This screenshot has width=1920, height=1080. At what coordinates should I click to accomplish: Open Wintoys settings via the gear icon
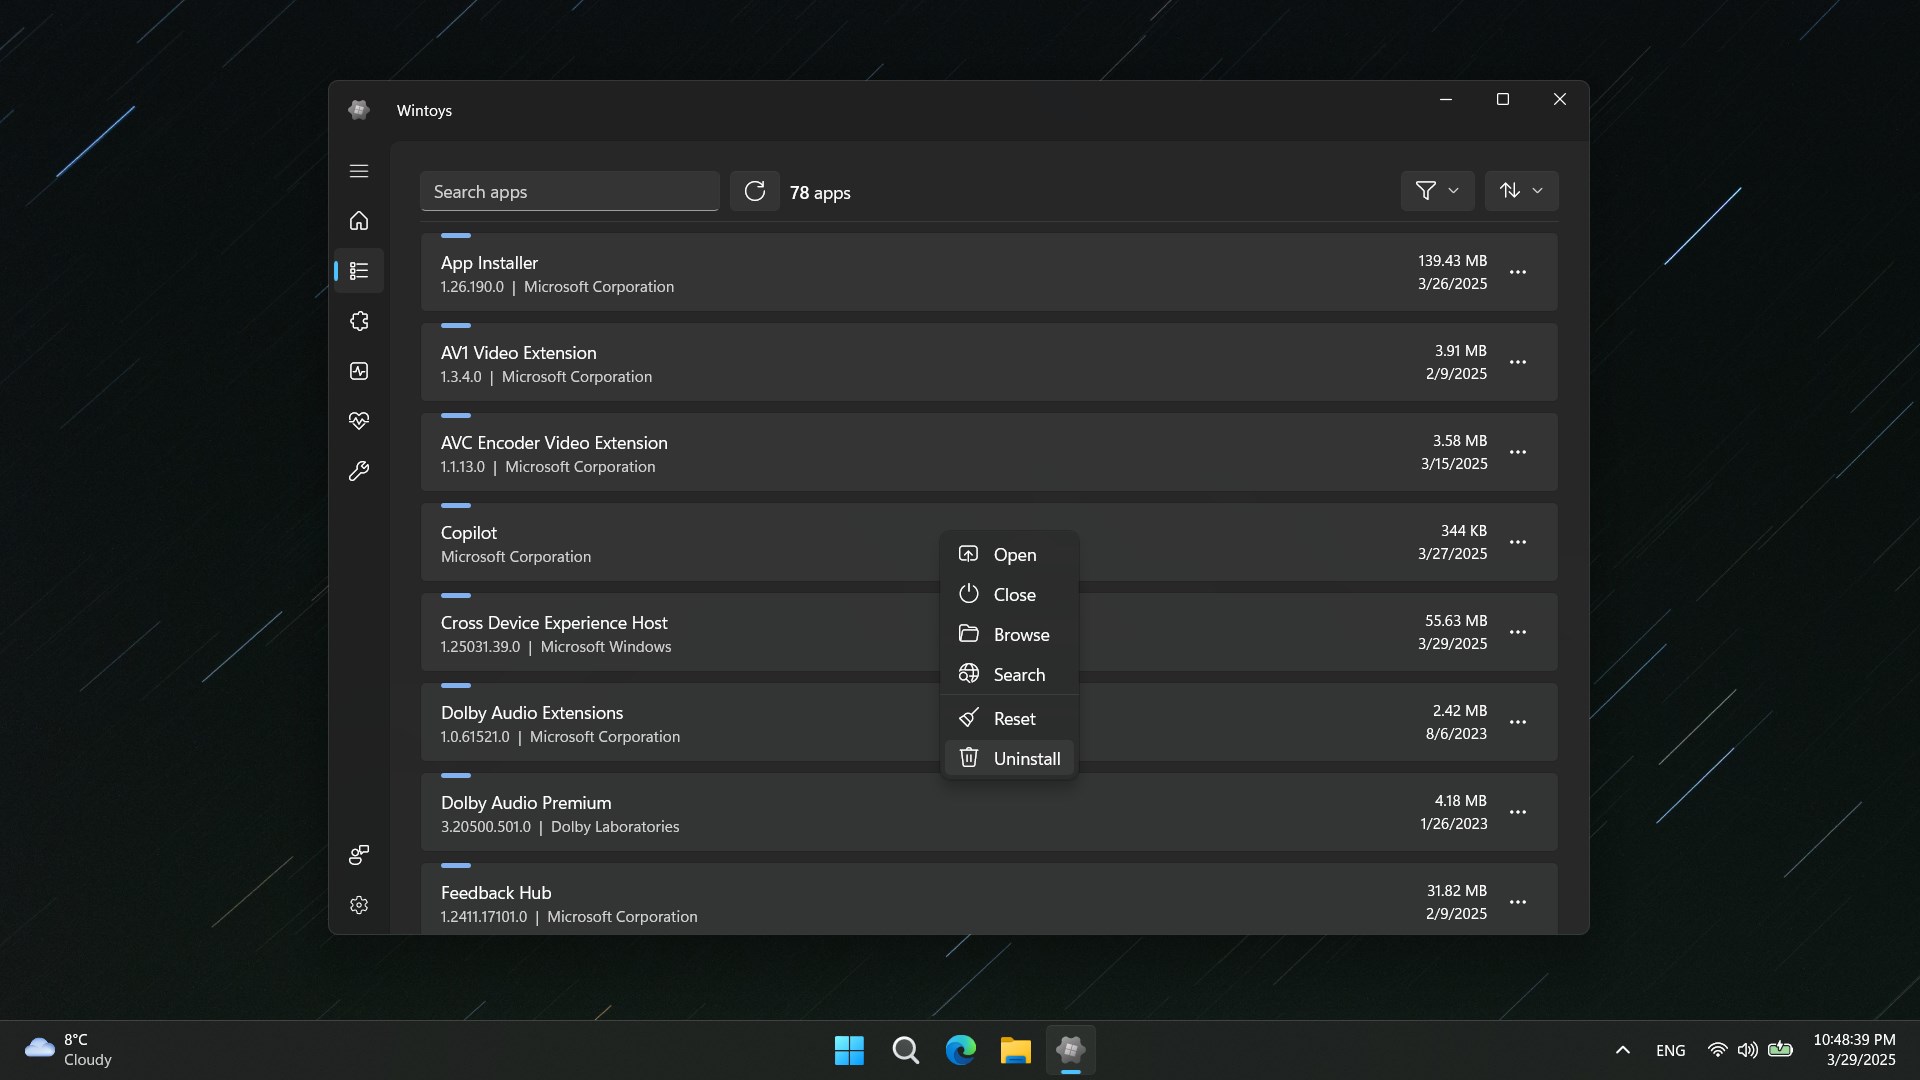coord(358,905)
